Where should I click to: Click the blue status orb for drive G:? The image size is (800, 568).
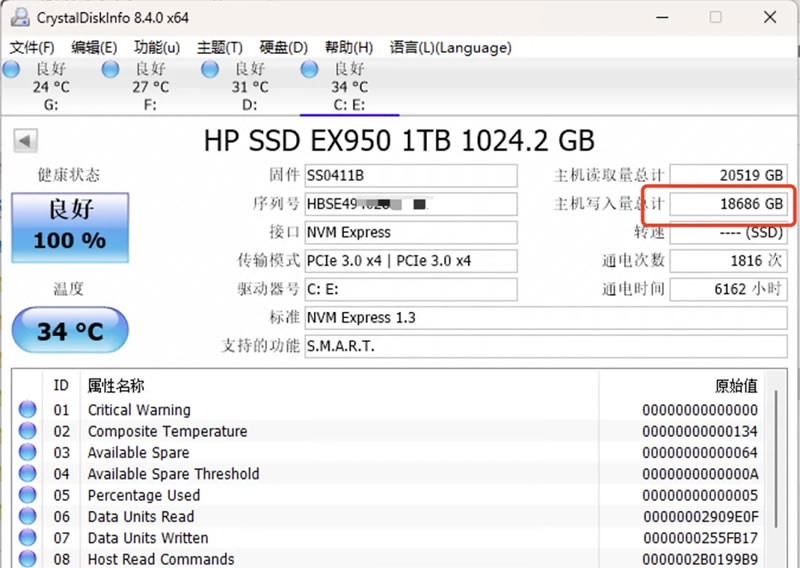click(x=11, y=69)
